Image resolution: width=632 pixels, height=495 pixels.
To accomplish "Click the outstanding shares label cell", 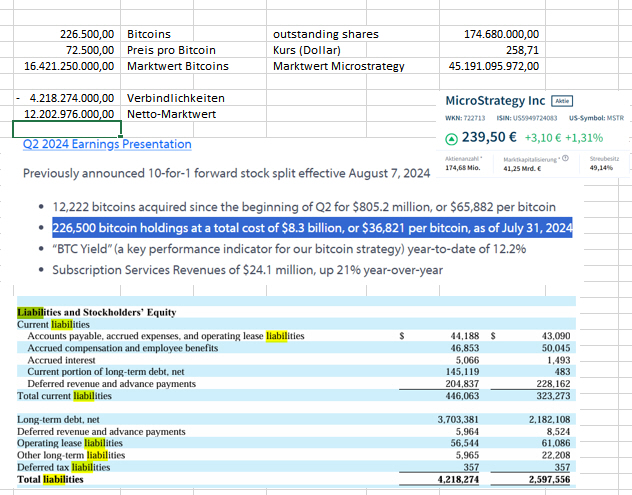I will click(x=325, y=35).
